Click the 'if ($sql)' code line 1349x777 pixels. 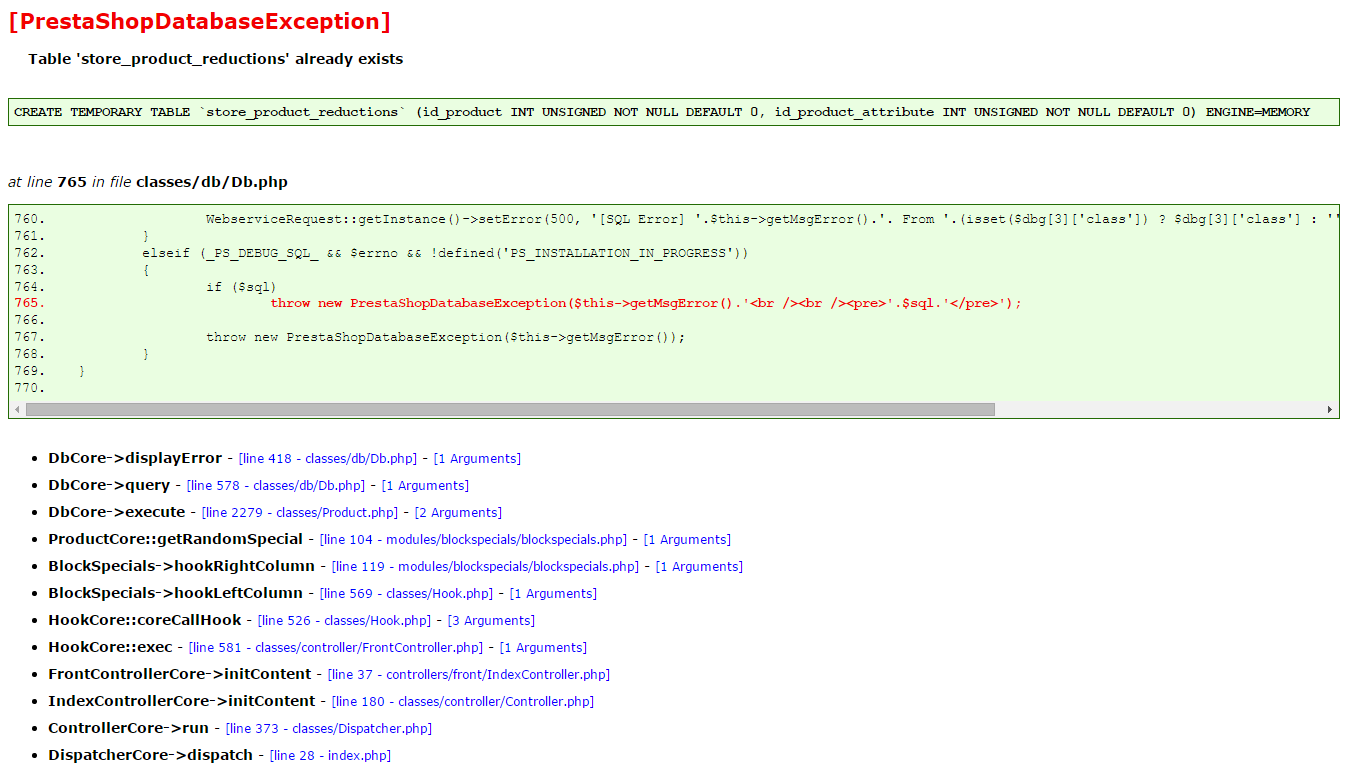(x=241, y=287)
